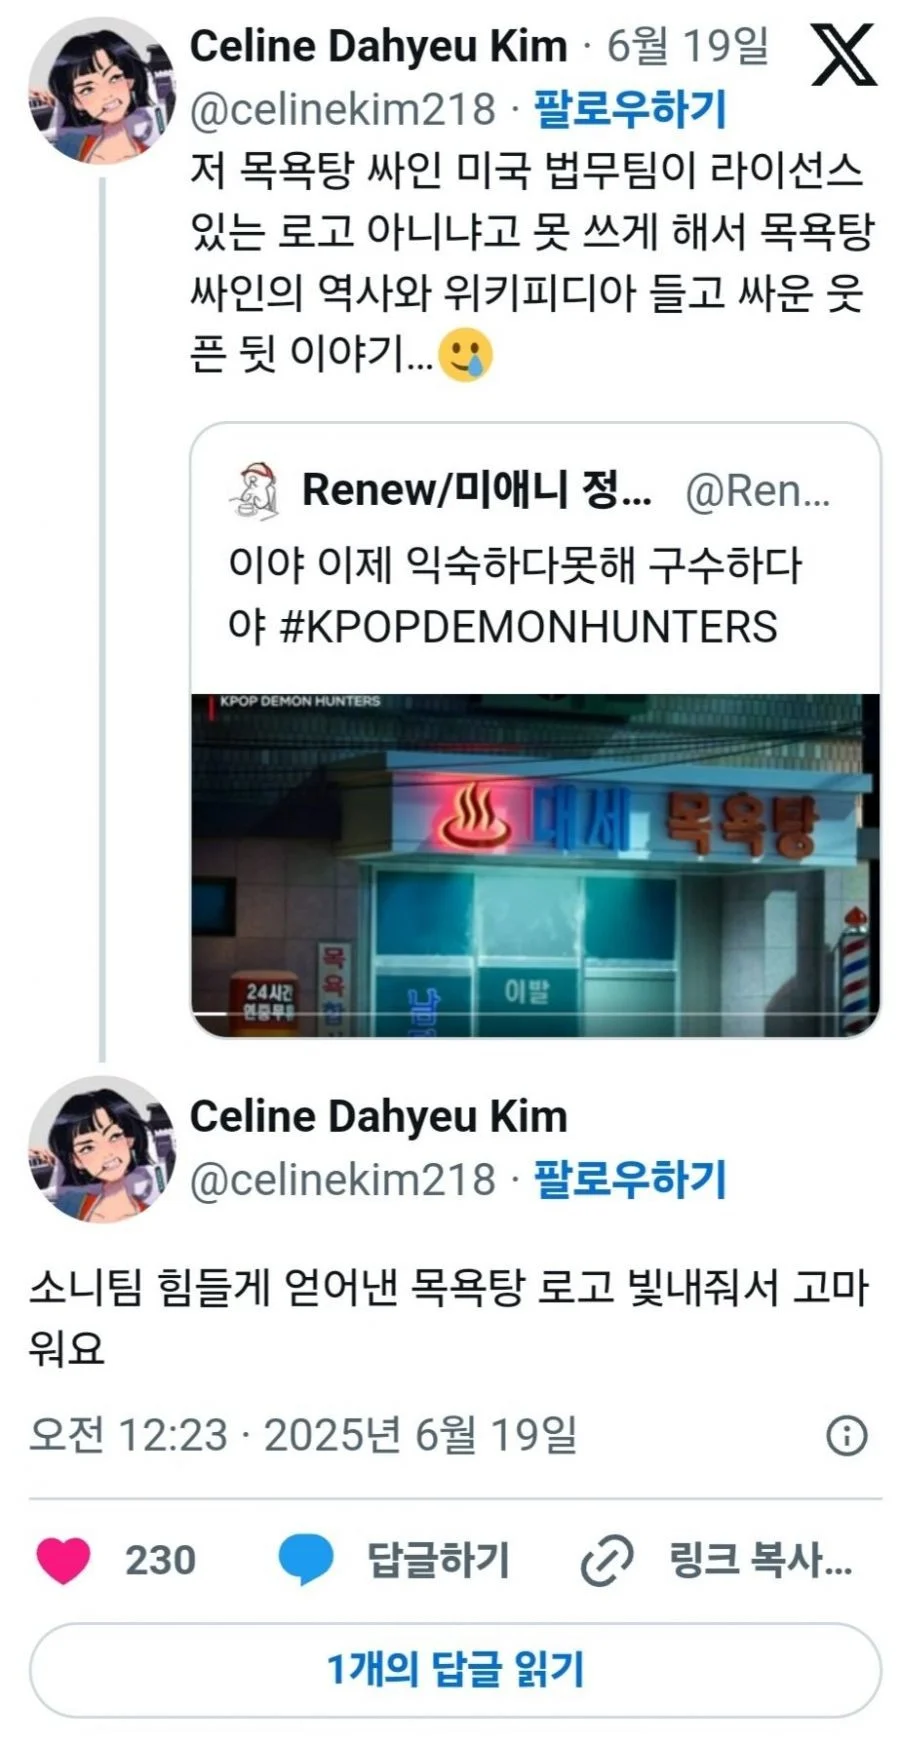900x1744 pixels.
Task: Like the tweet with the pink heart icon
Action: (63, 1560)
